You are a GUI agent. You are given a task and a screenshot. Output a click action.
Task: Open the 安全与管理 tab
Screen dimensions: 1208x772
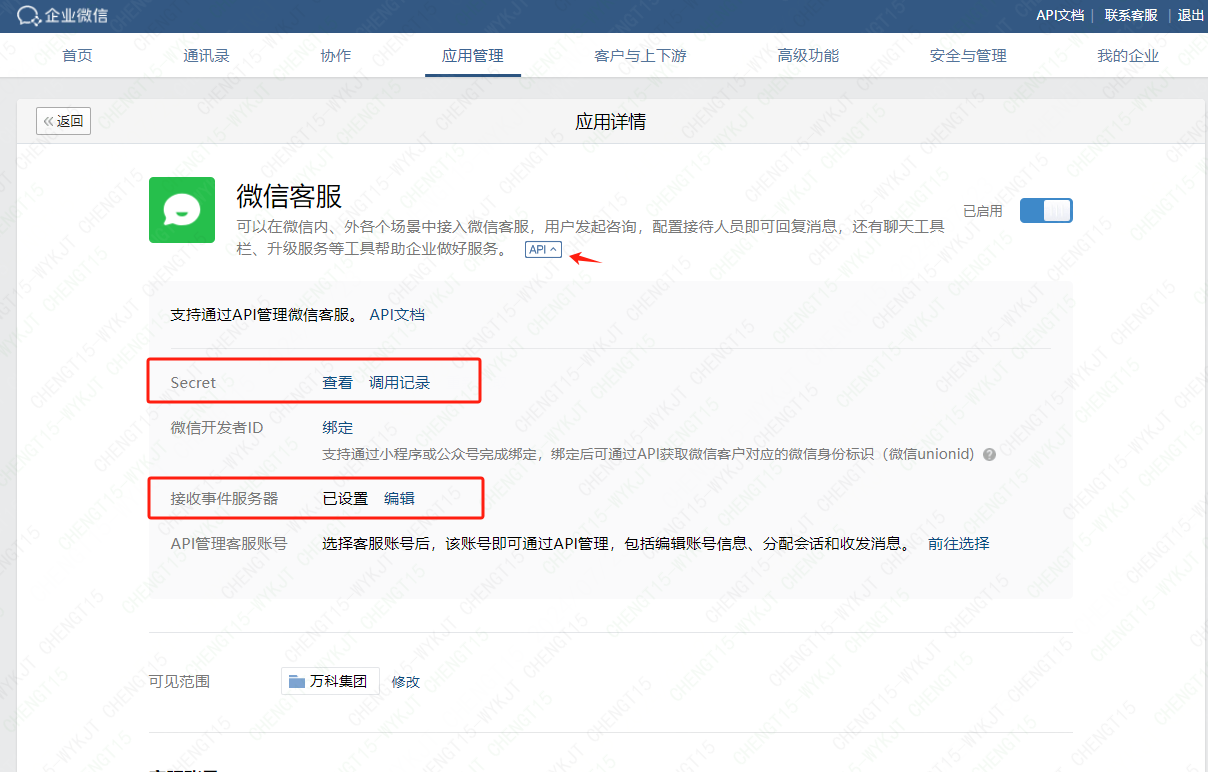[968, 56]
